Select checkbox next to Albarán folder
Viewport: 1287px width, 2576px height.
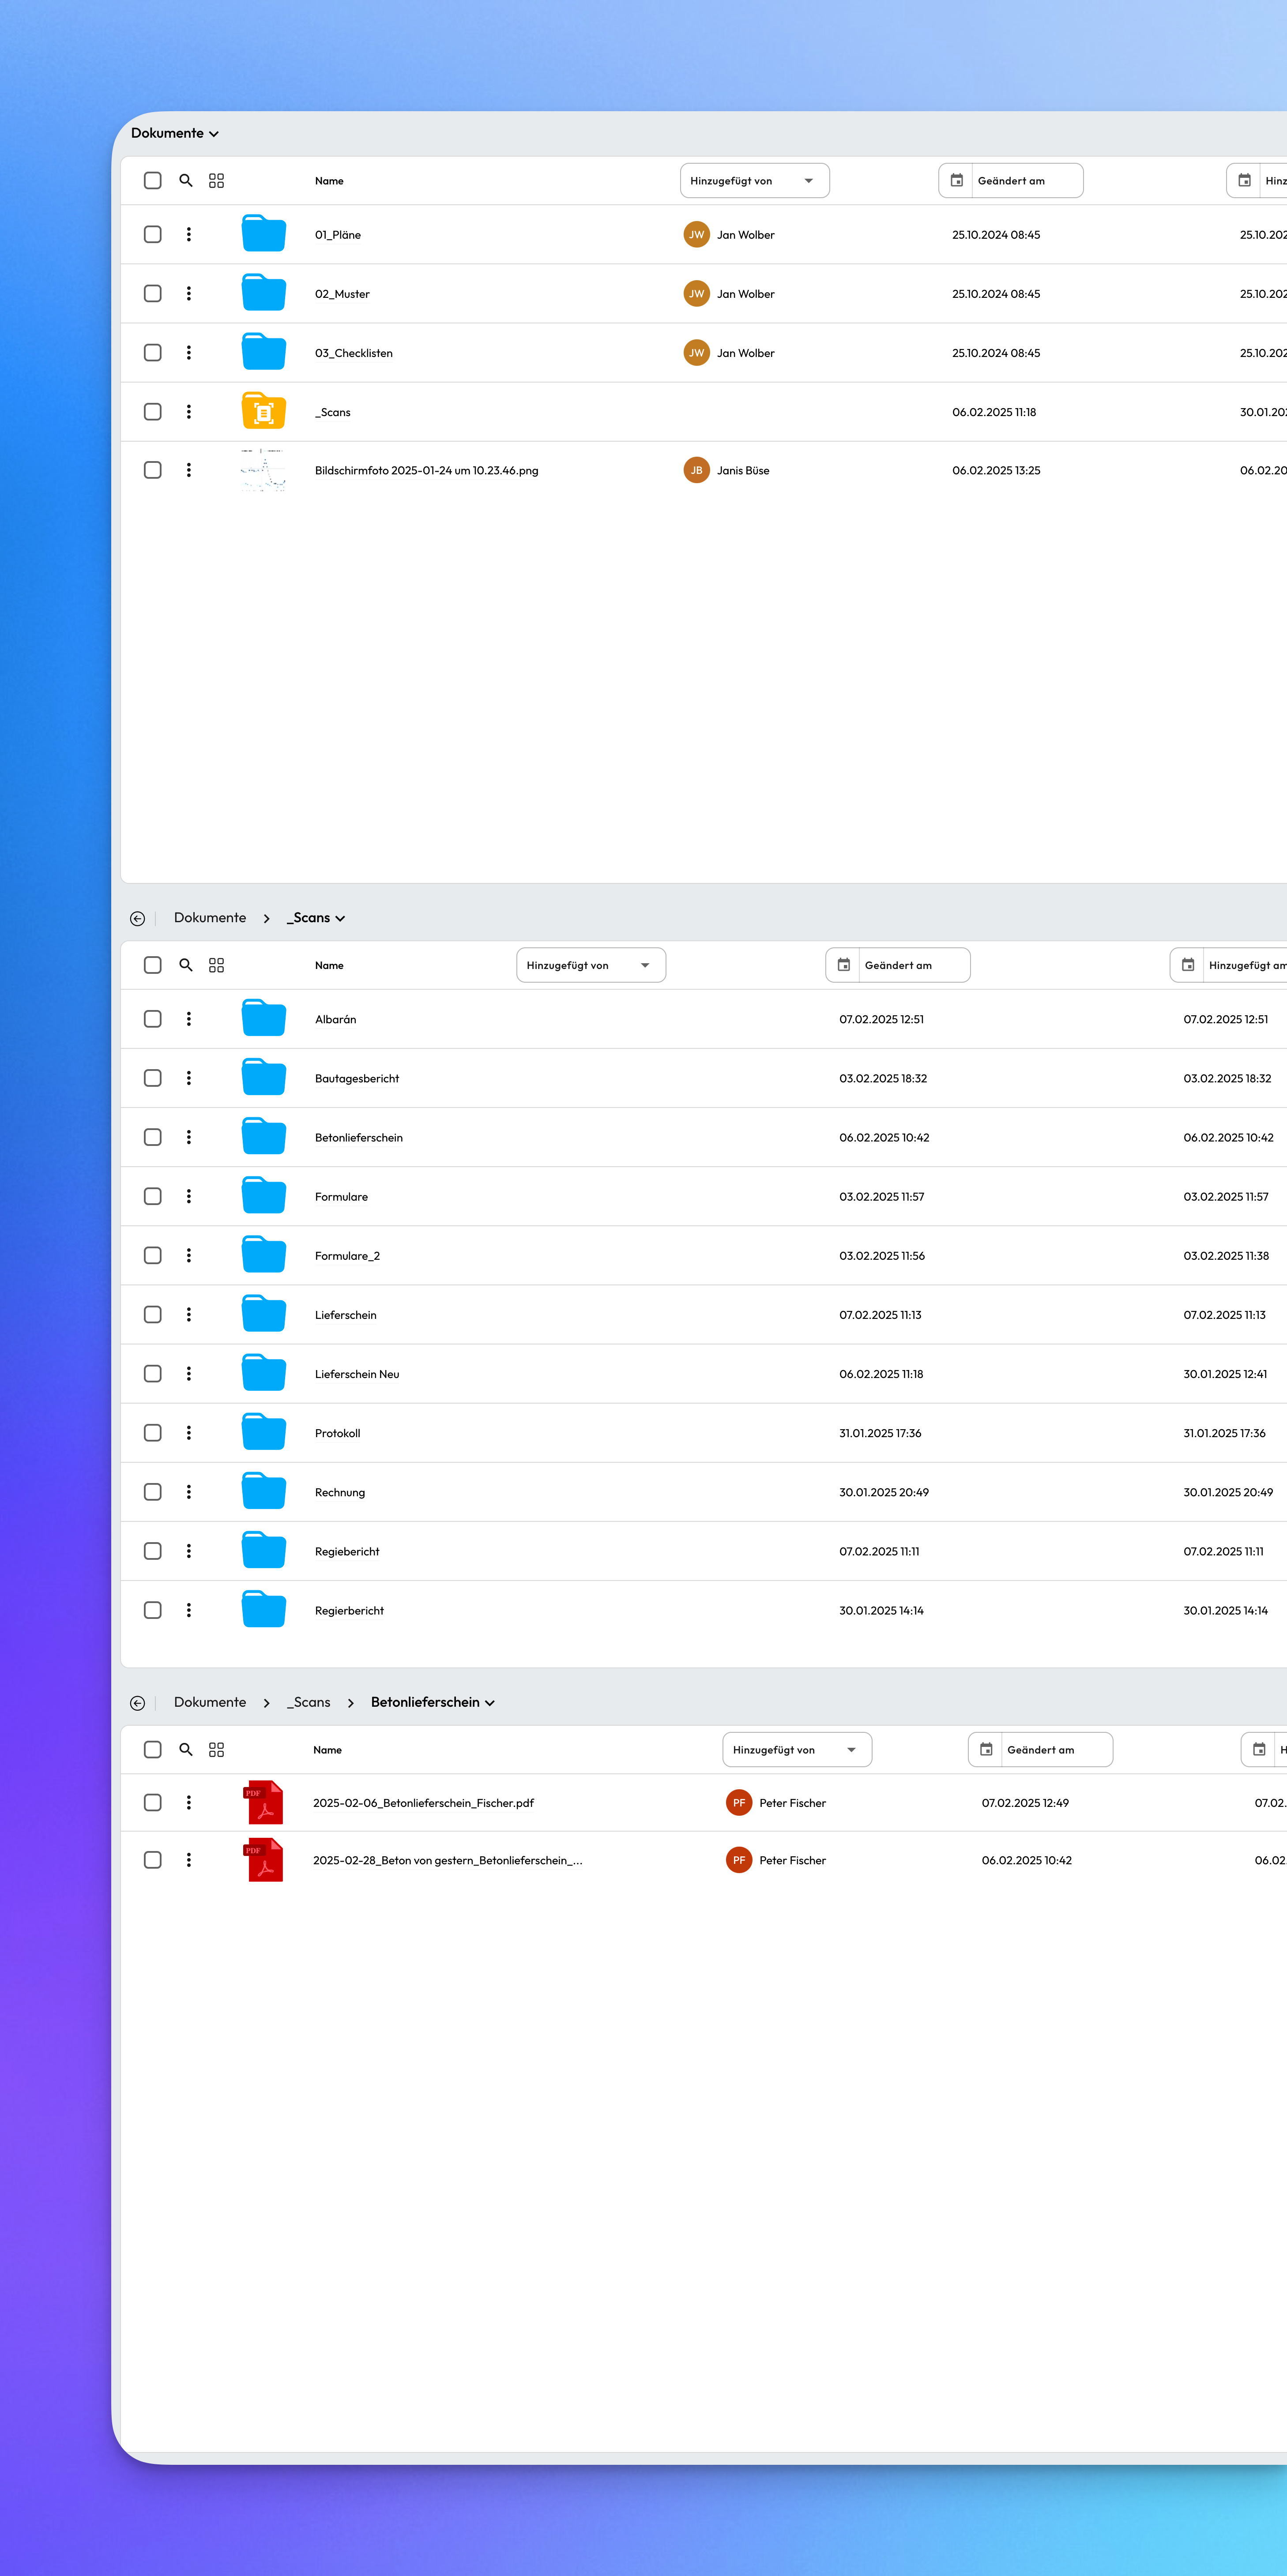153,1018
